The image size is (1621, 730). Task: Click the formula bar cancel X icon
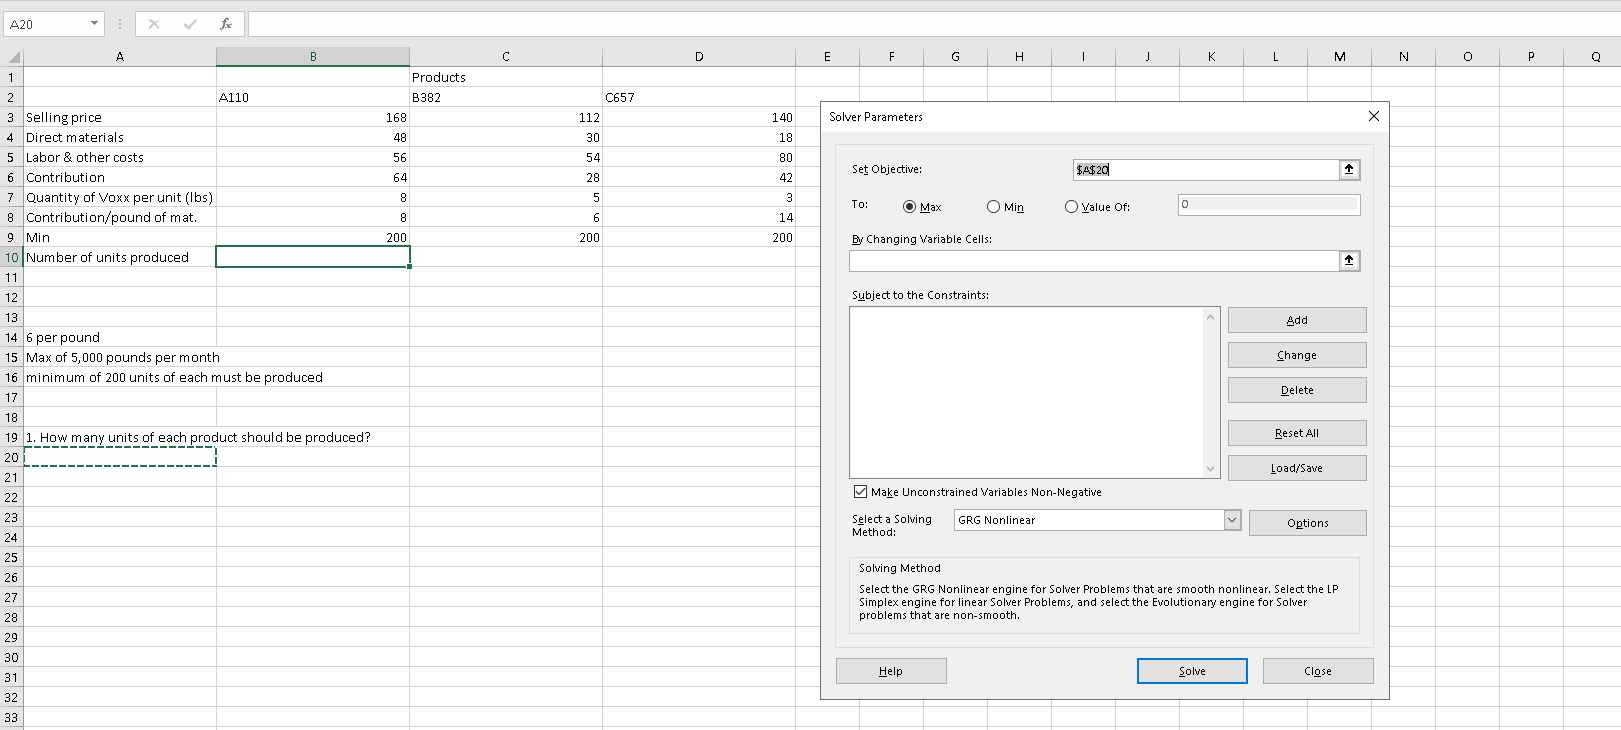(153, 24)
